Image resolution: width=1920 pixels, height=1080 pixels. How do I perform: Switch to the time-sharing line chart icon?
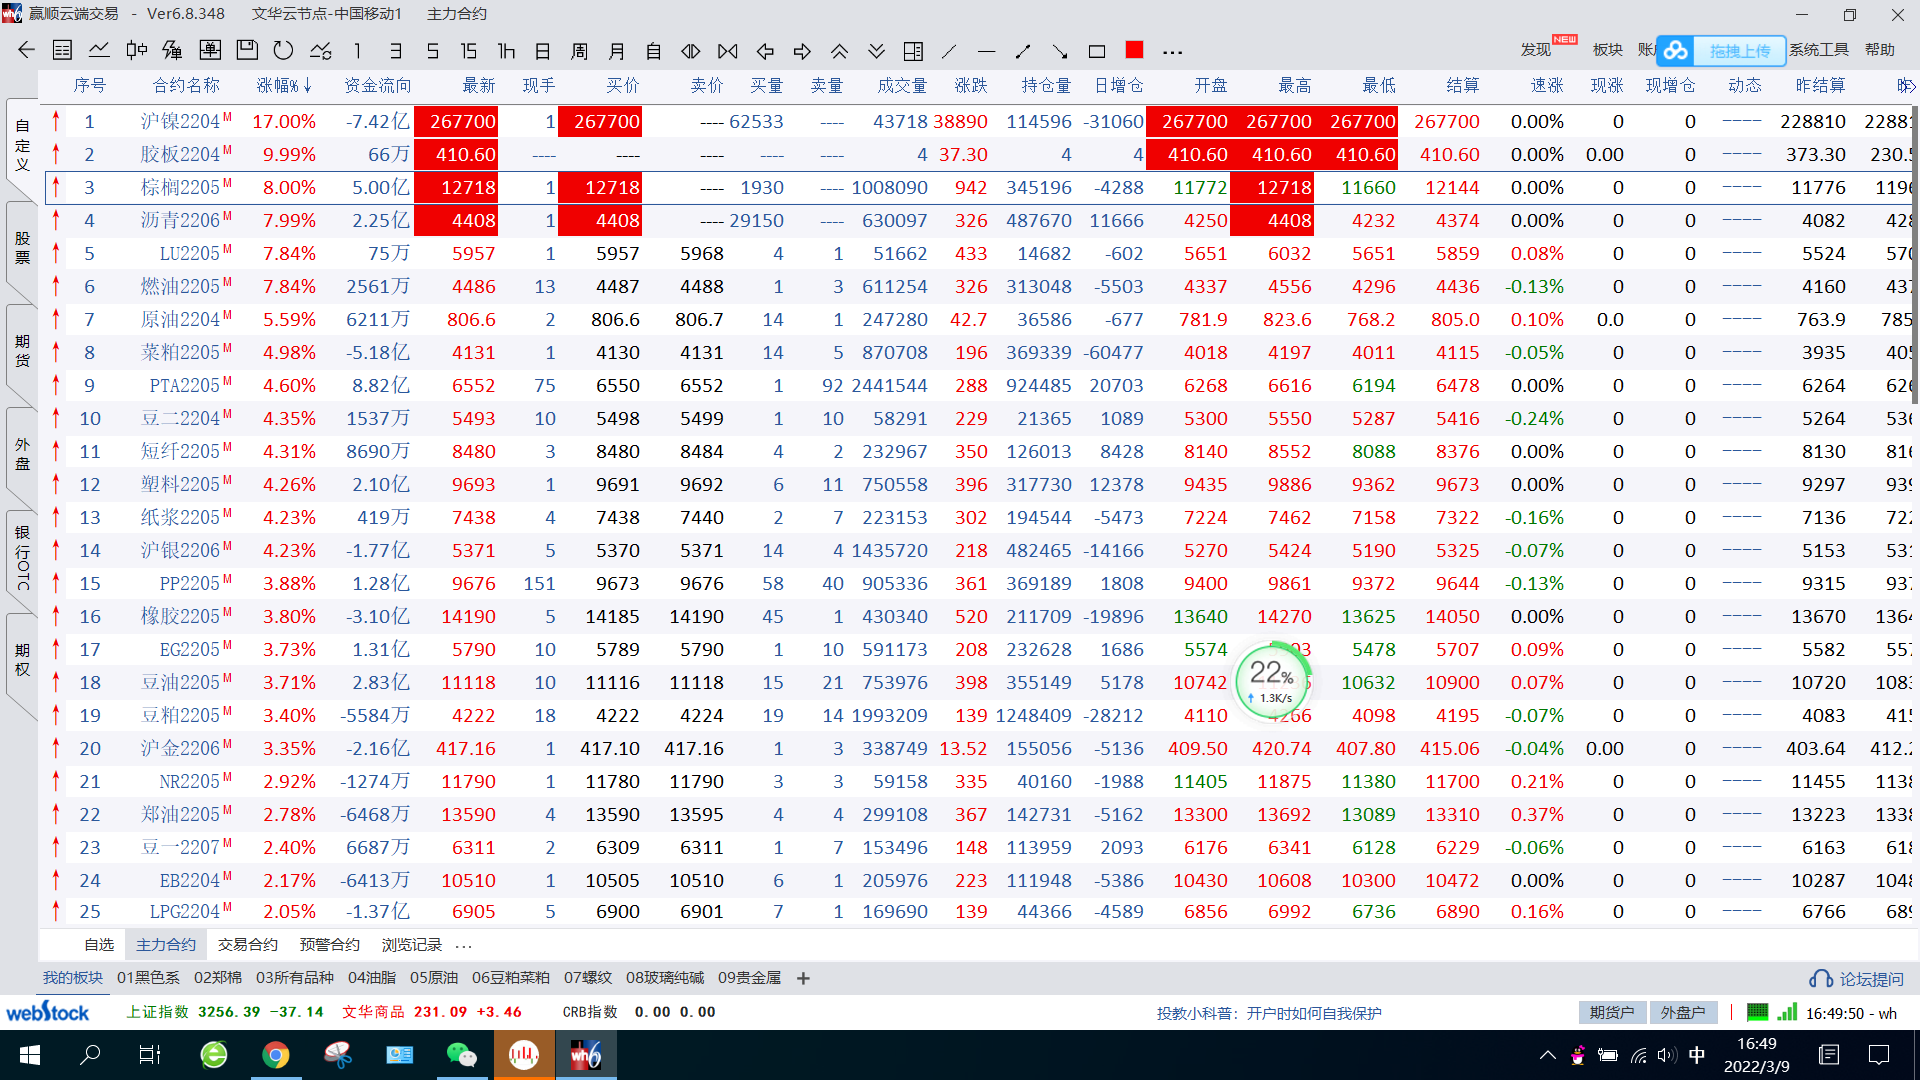(99, 51)
